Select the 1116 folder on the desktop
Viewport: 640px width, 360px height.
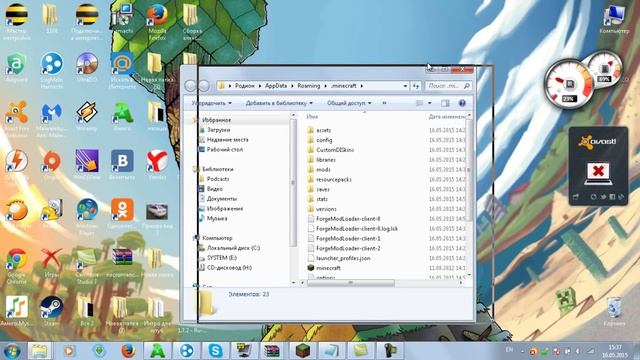pos(52,18)
